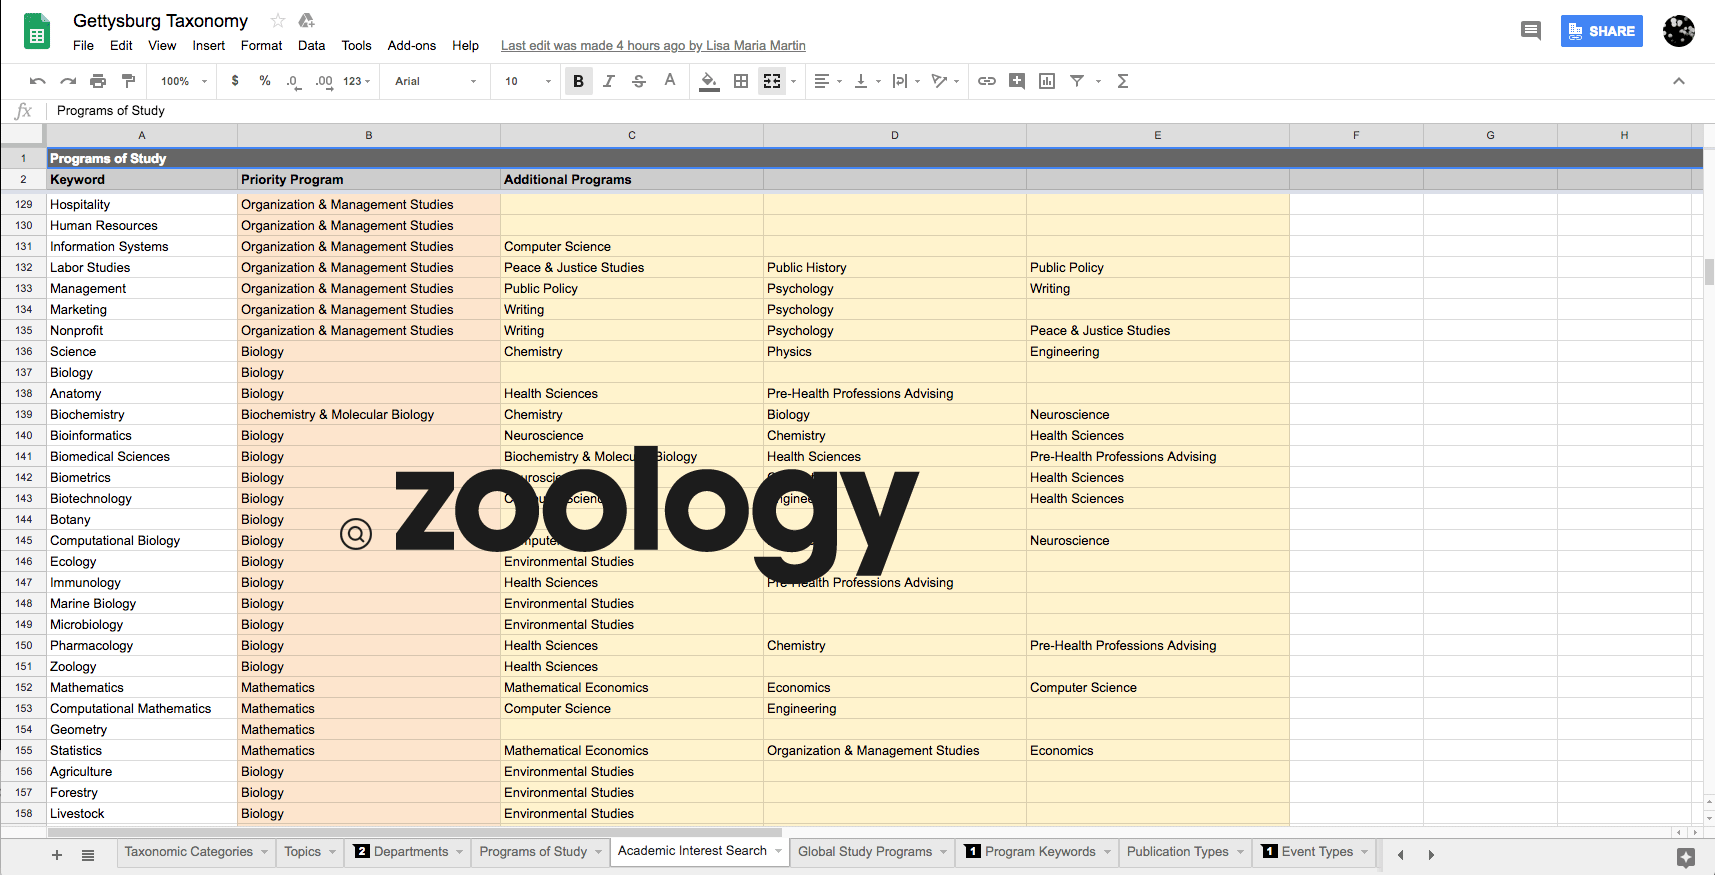Open the Data menu
The width and height of the screenshot is (1715, 875).
[311, 45]
